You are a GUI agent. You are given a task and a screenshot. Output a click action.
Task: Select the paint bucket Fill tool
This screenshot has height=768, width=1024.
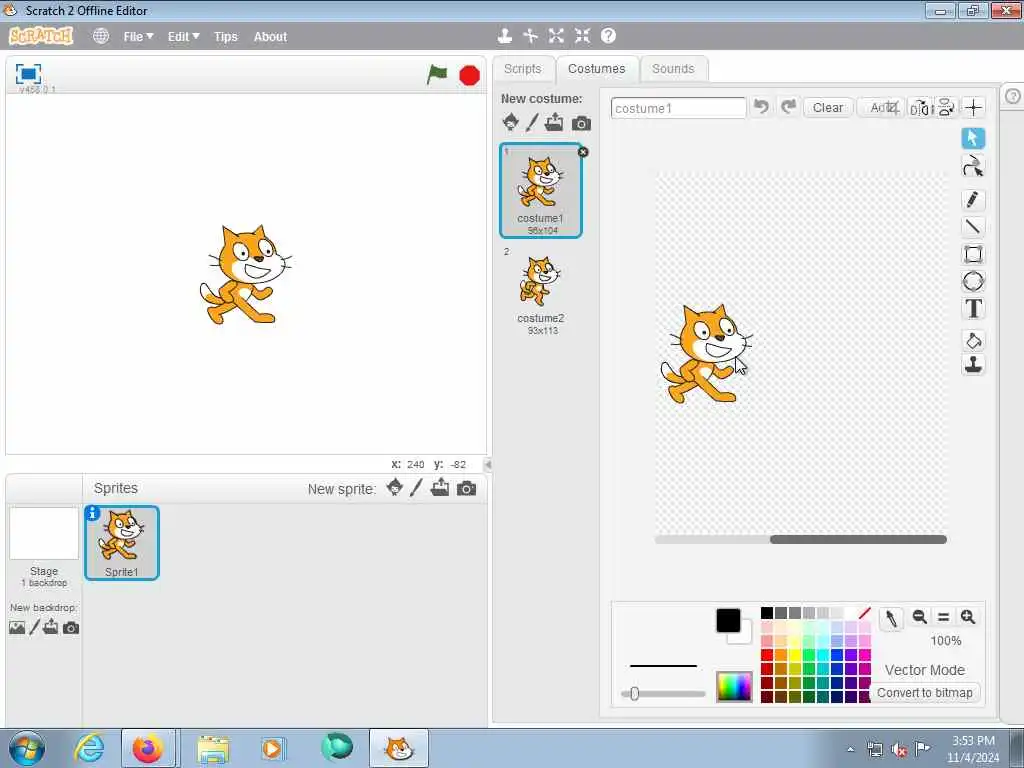tap(973, 340)
